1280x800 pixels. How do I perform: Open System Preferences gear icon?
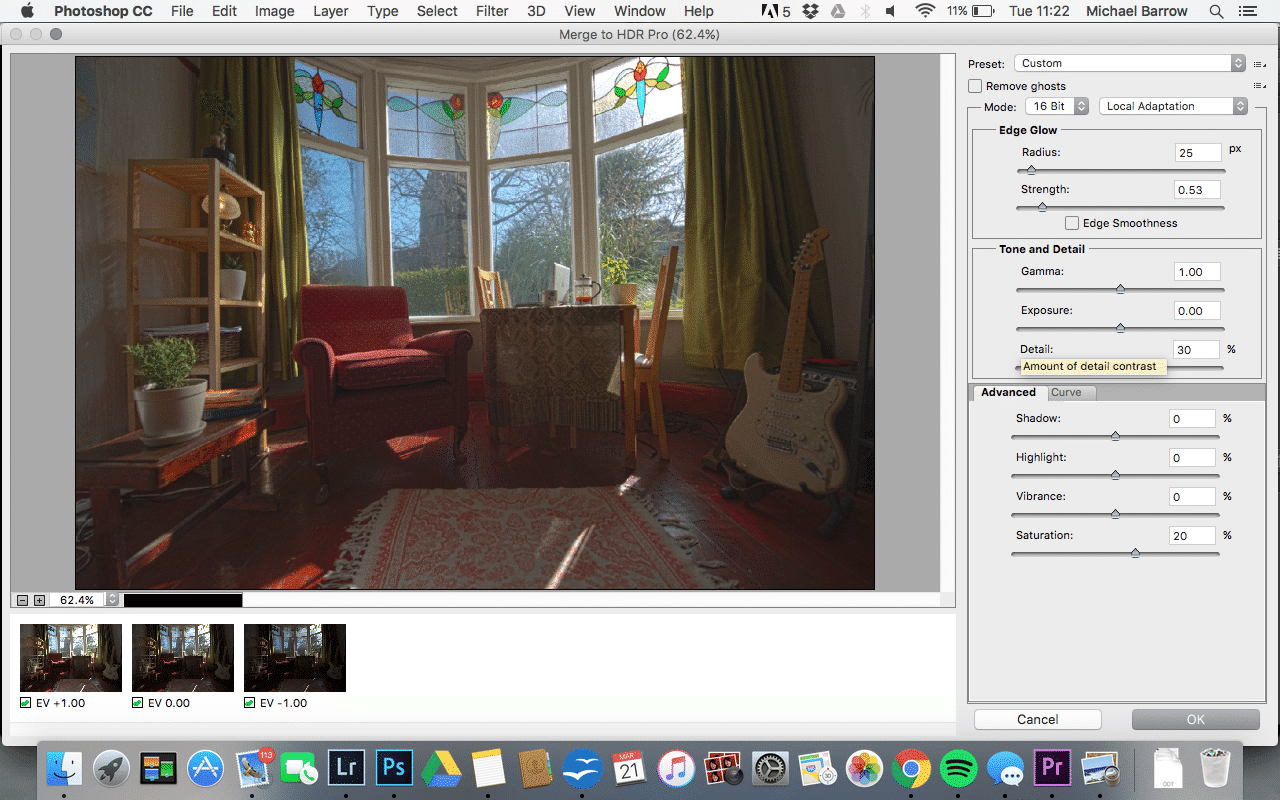(770, 768)
